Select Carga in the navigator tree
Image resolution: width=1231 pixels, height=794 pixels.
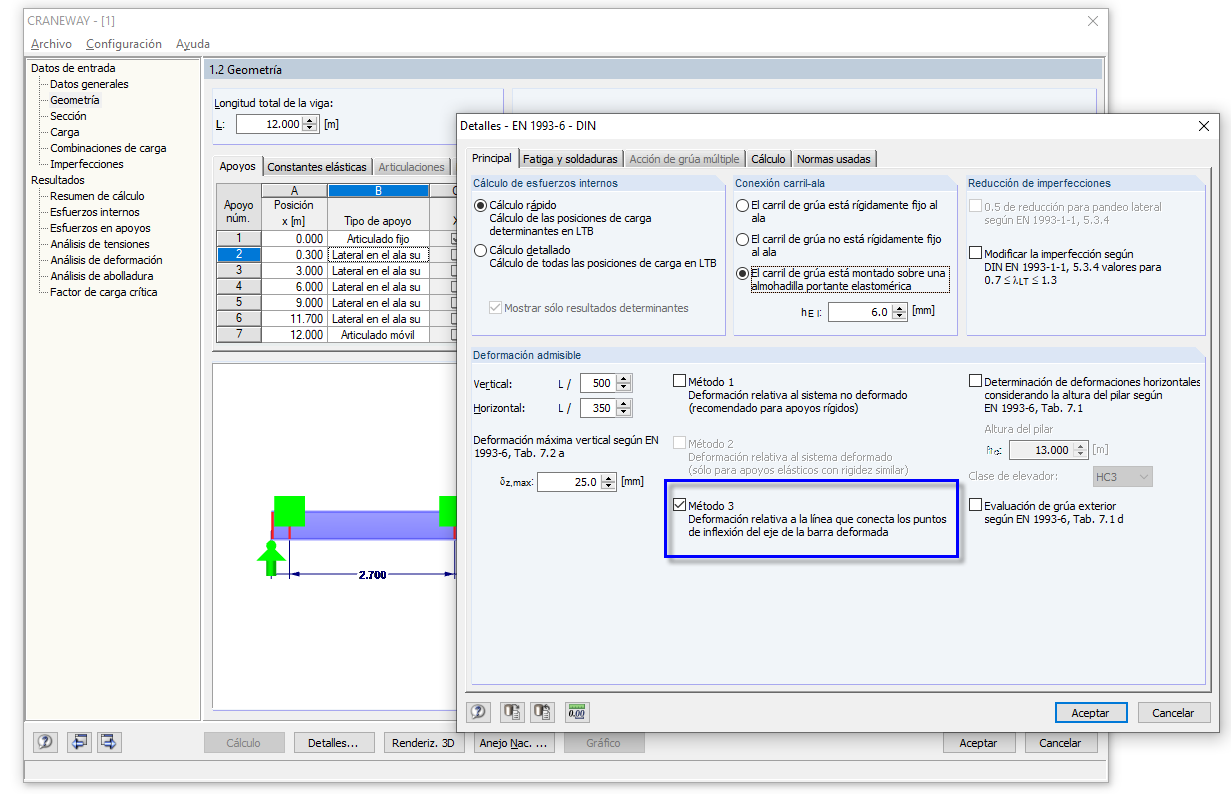[x=65, y=132]
